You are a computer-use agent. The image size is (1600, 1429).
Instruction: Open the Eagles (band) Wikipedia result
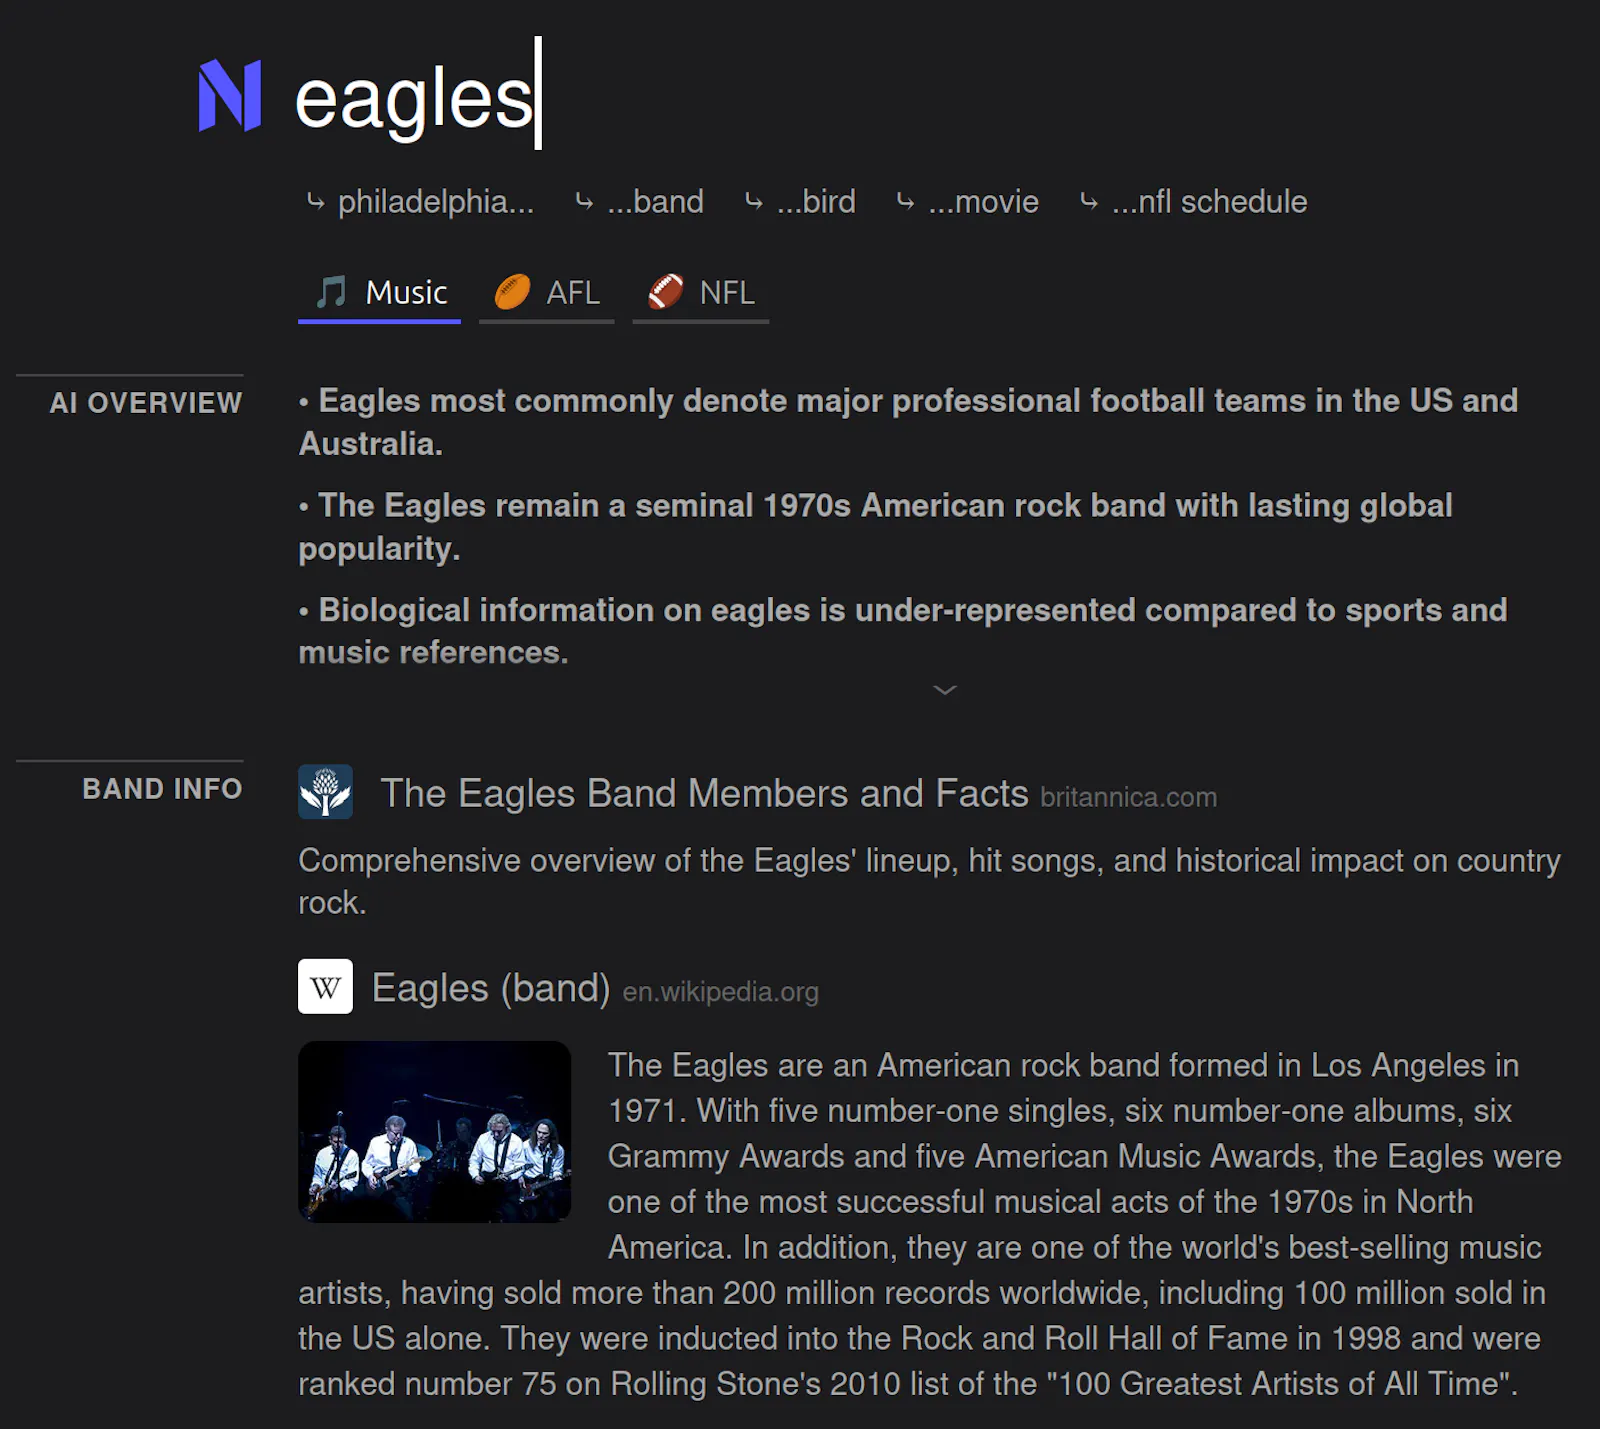click(x=491, y=988)
